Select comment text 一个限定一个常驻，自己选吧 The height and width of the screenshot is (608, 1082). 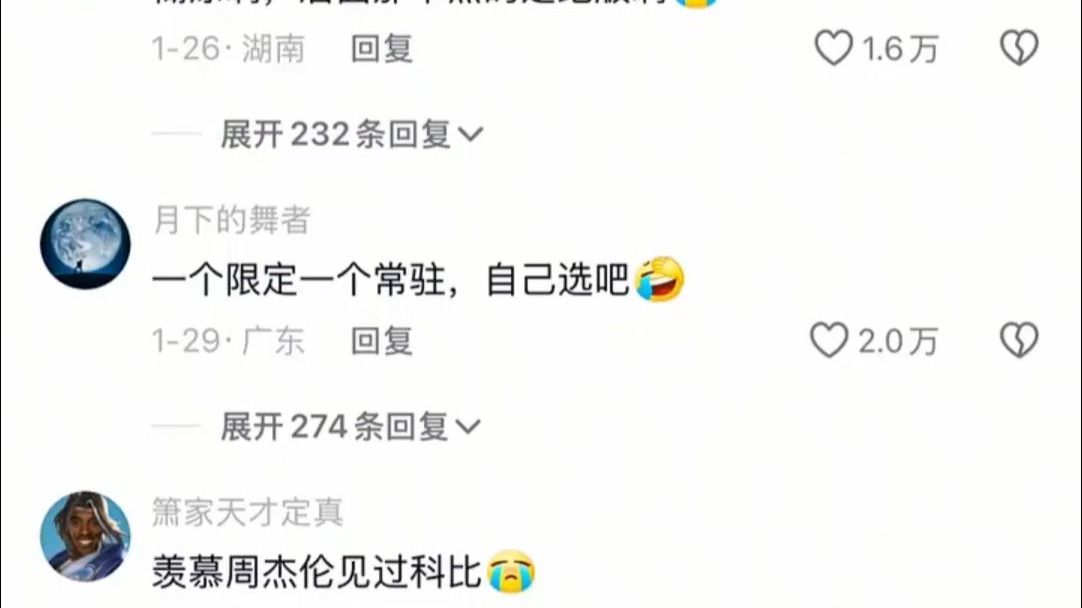coord(391,280)
